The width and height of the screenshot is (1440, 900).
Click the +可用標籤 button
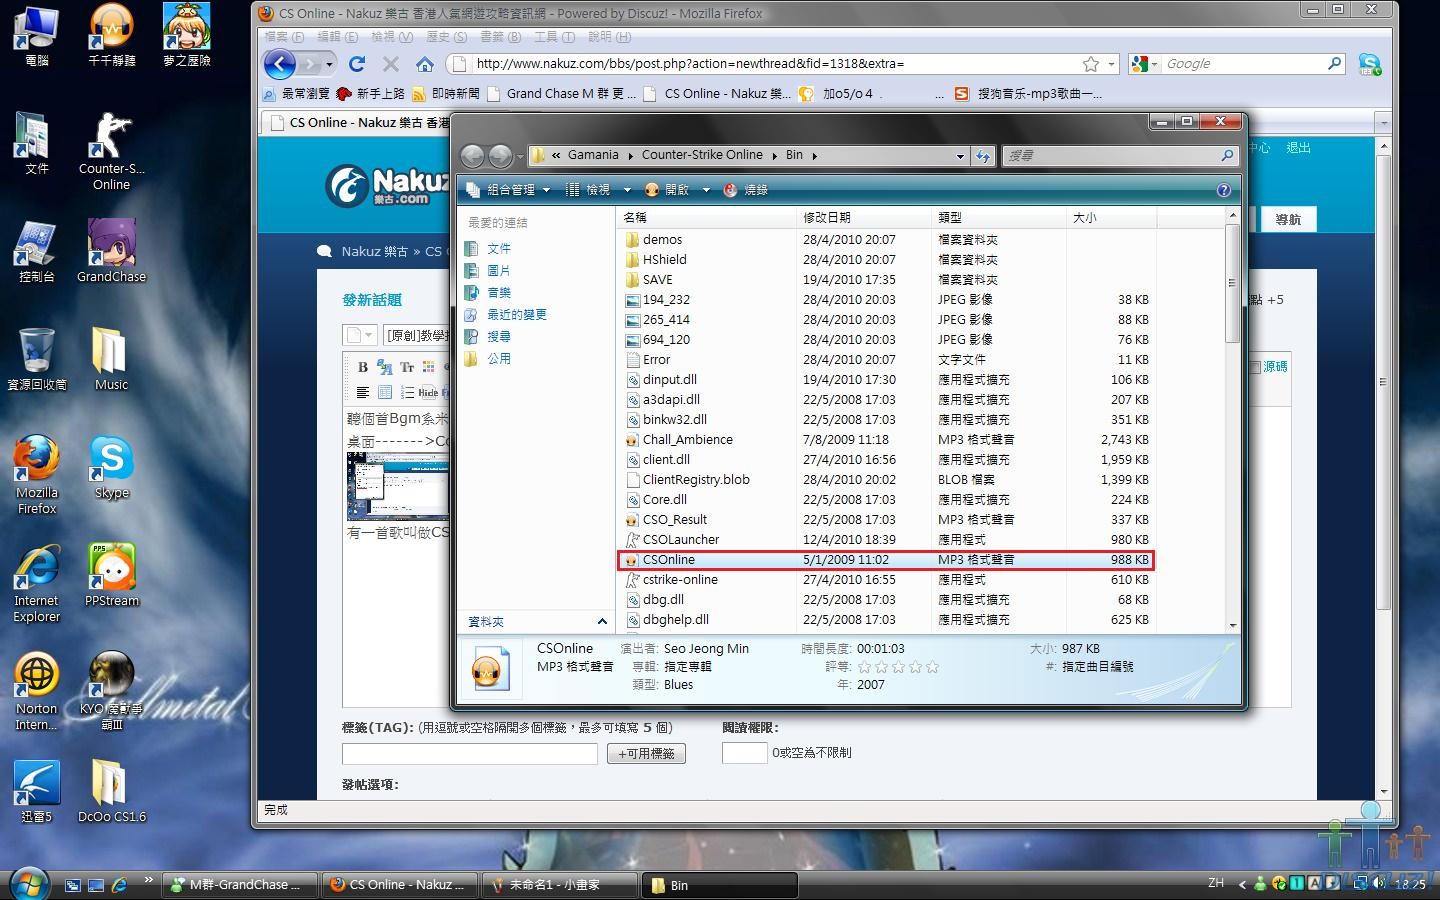point(646,754)
